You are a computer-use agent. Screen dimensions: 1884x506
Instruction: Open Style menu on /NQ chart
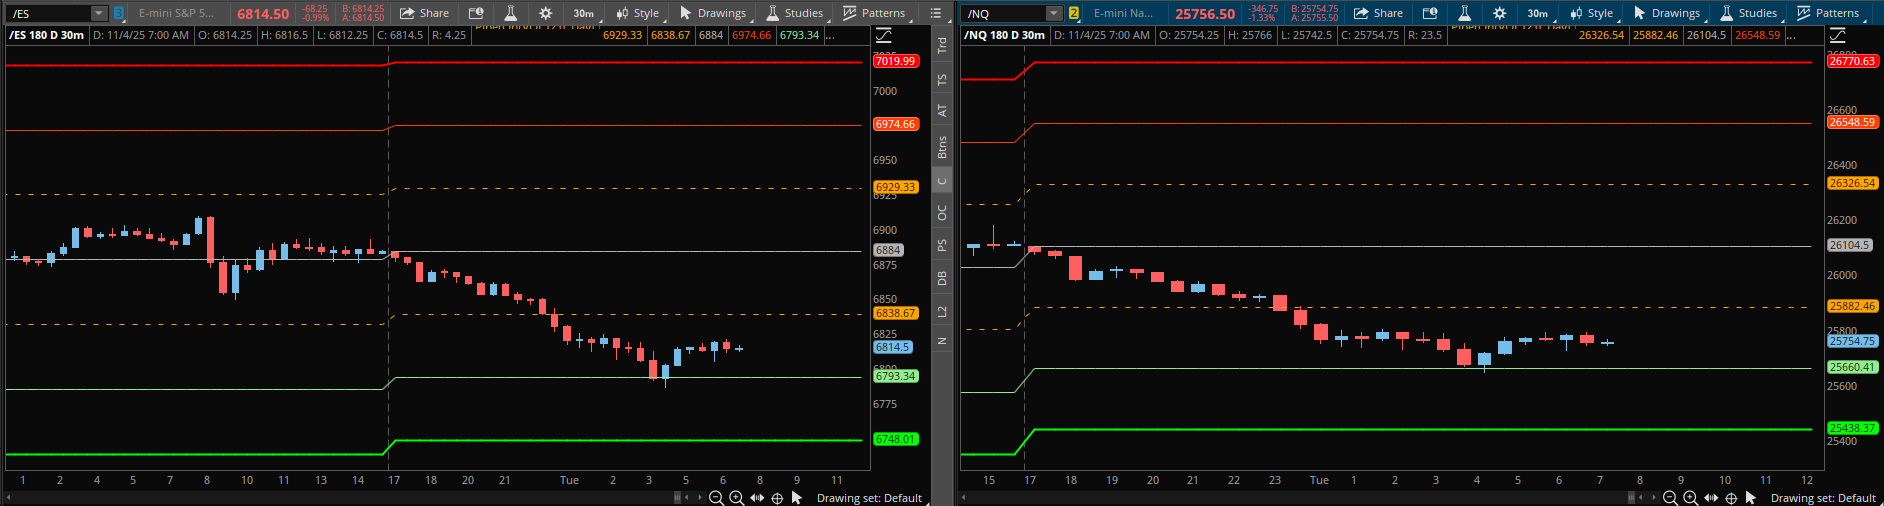coord(1591,13)
